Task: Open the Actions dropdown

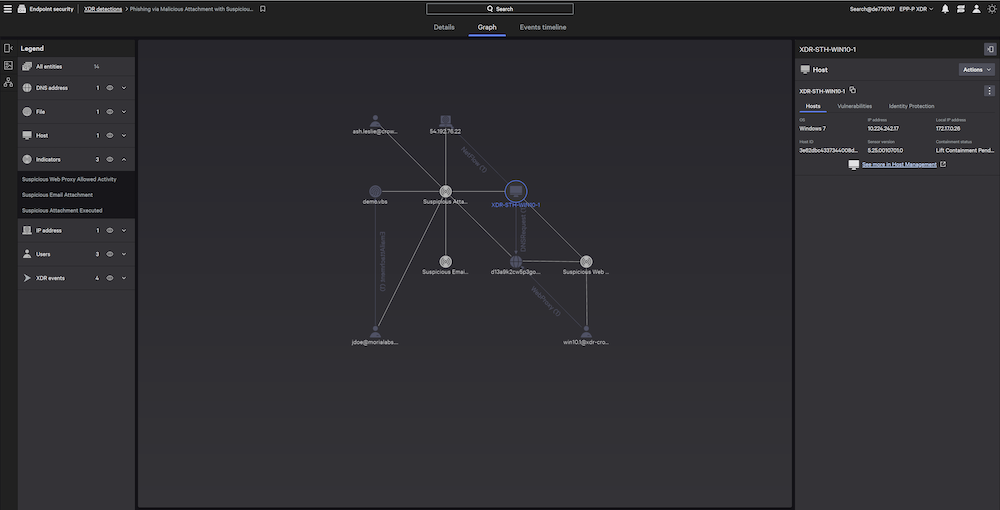Action: tap(976, 69)
